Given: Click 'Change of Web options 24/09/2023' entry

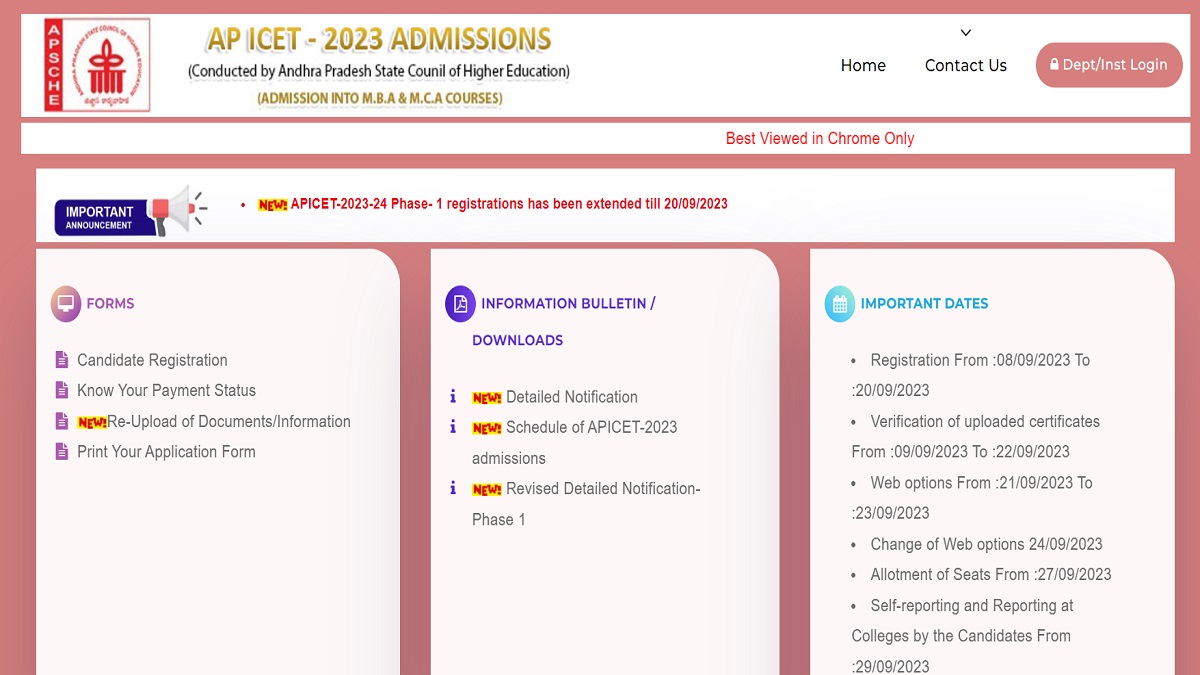Looking at the screenshot, I should [x=986, y=544].
